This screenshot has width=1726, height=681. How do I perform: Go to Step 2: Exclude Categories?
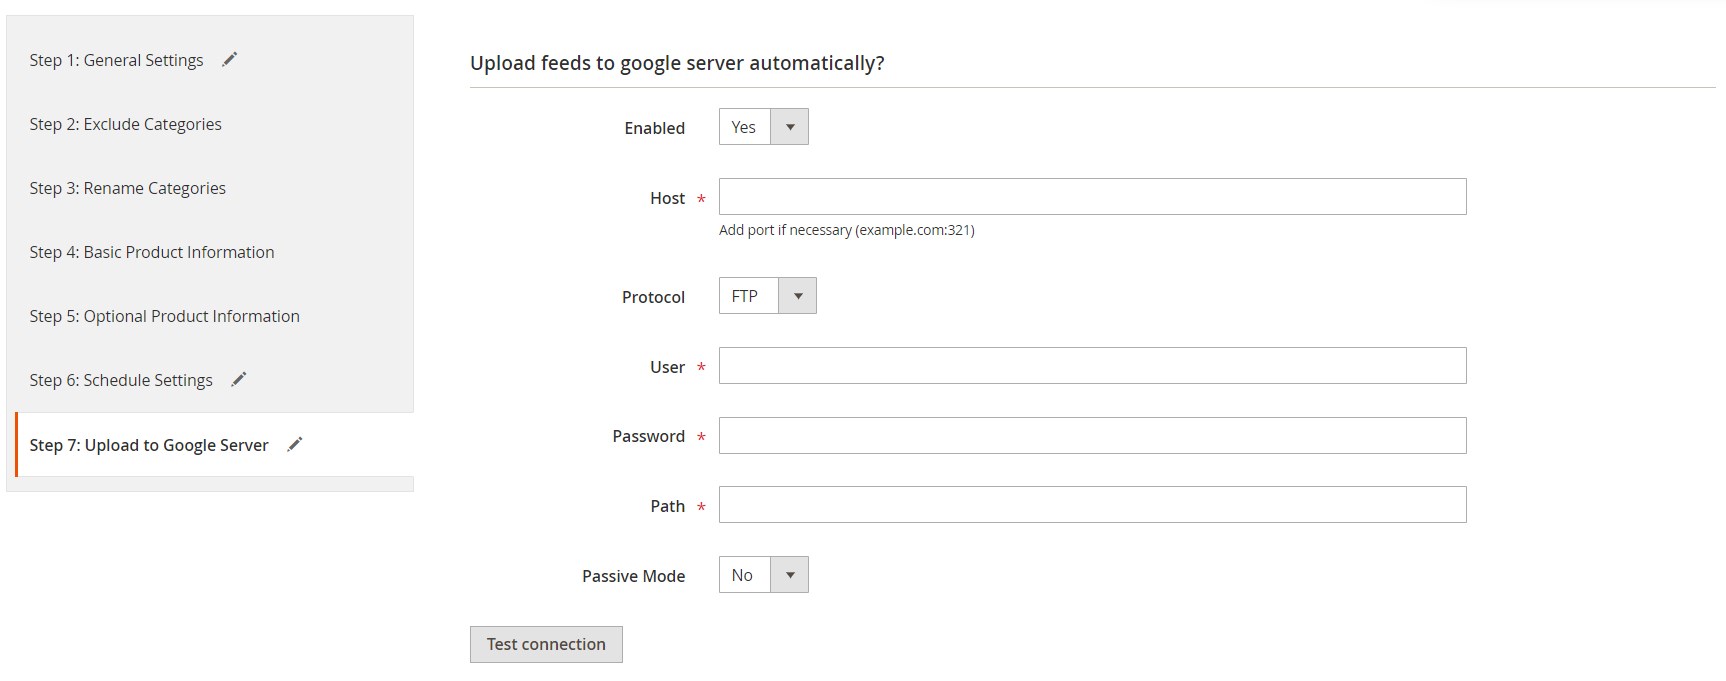tap(125, 124)
